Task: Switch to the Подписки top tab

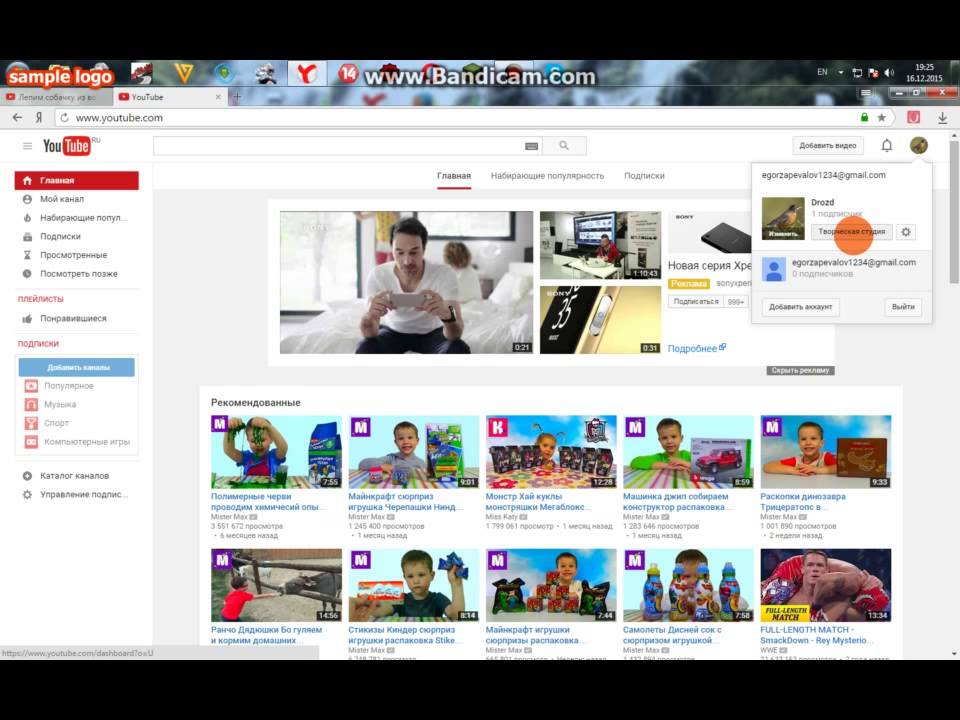Action: tap(644, 176)
